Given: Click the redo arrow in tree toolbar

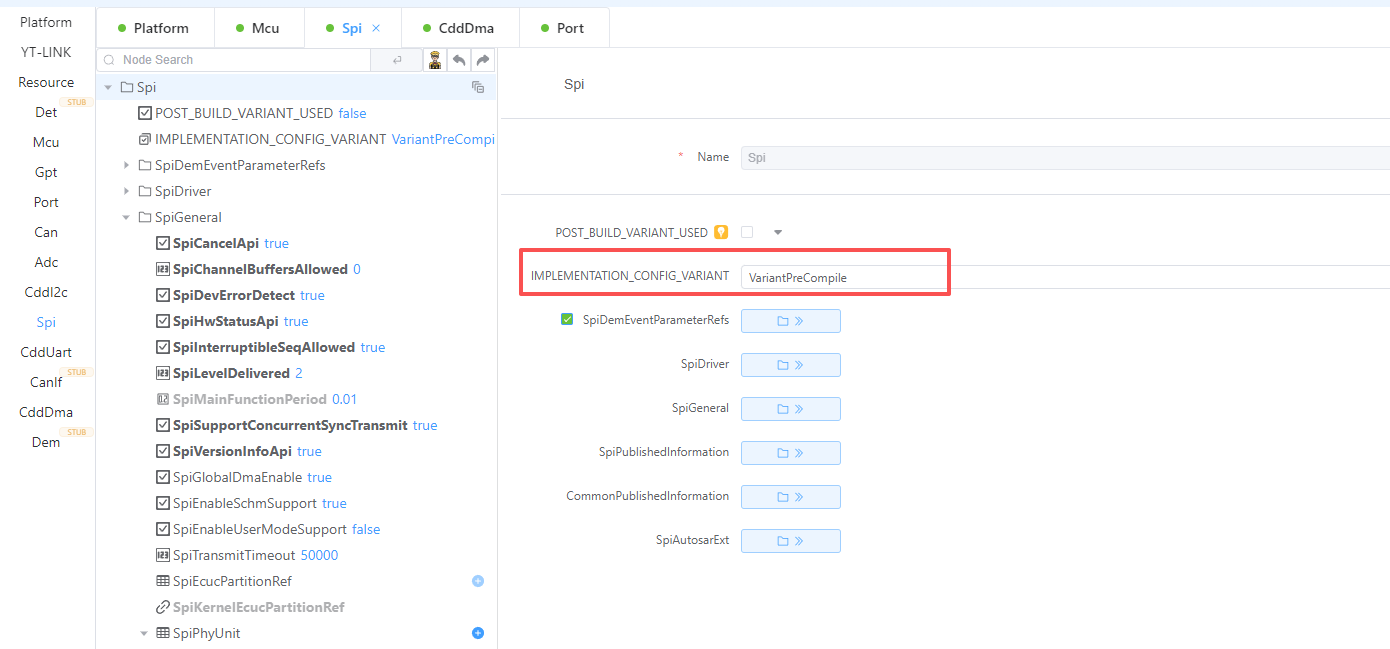Looking at the screenshot, I should (483, 60).
